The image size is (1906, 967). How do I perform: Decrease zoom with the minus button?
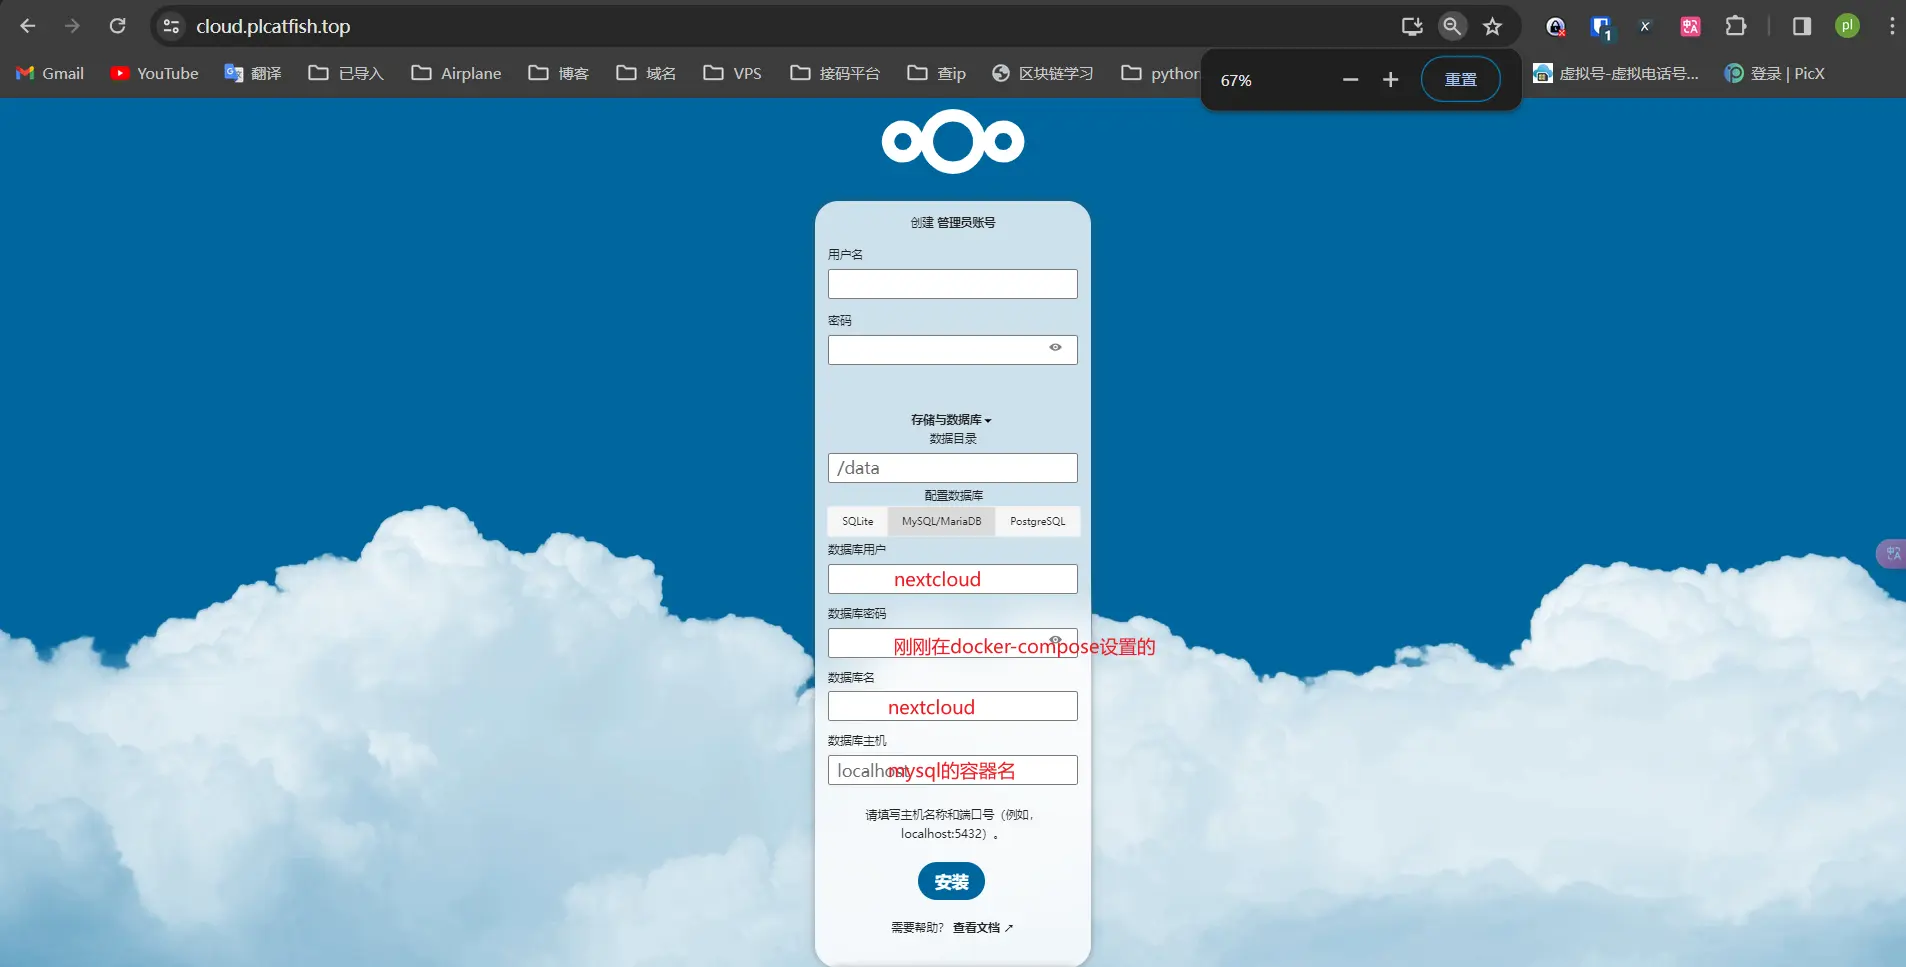click(1350, 80)
